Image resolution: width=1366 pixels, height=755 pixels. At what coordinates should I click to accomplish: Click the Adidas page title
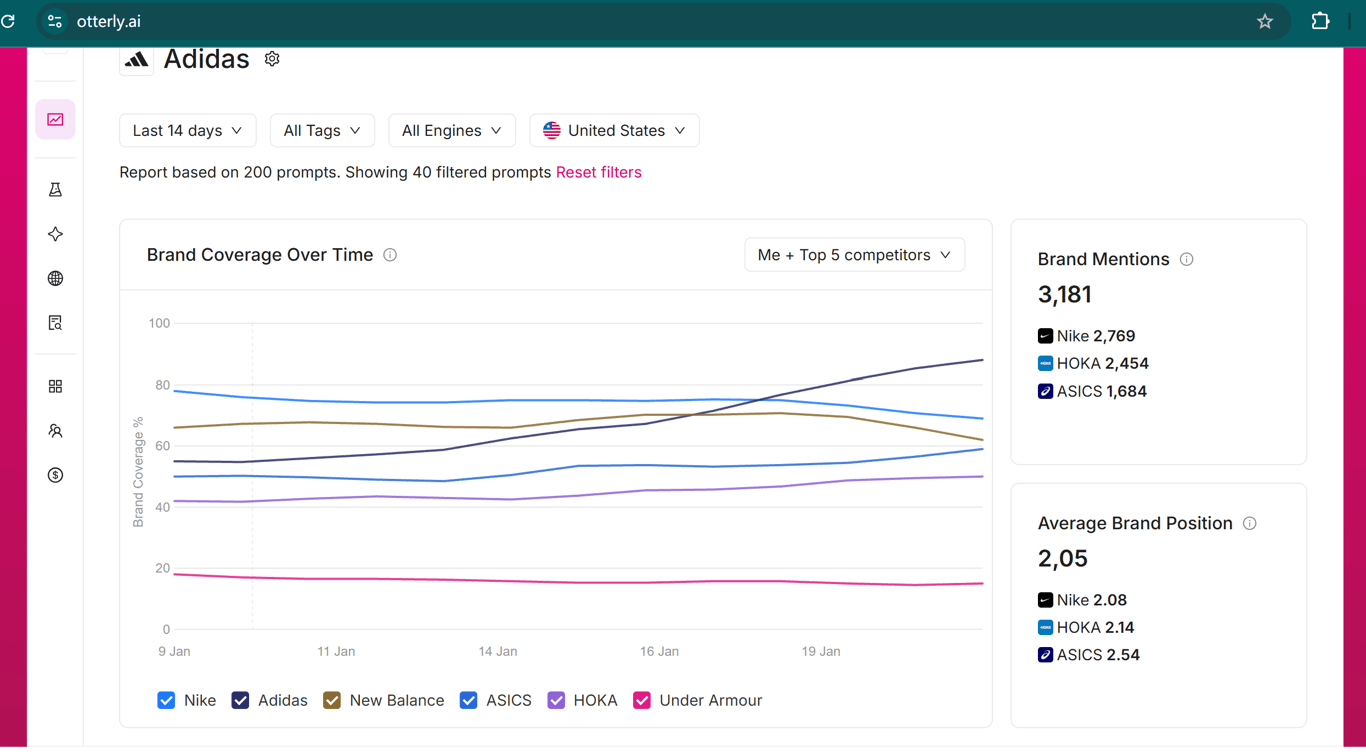click(207, 59)
